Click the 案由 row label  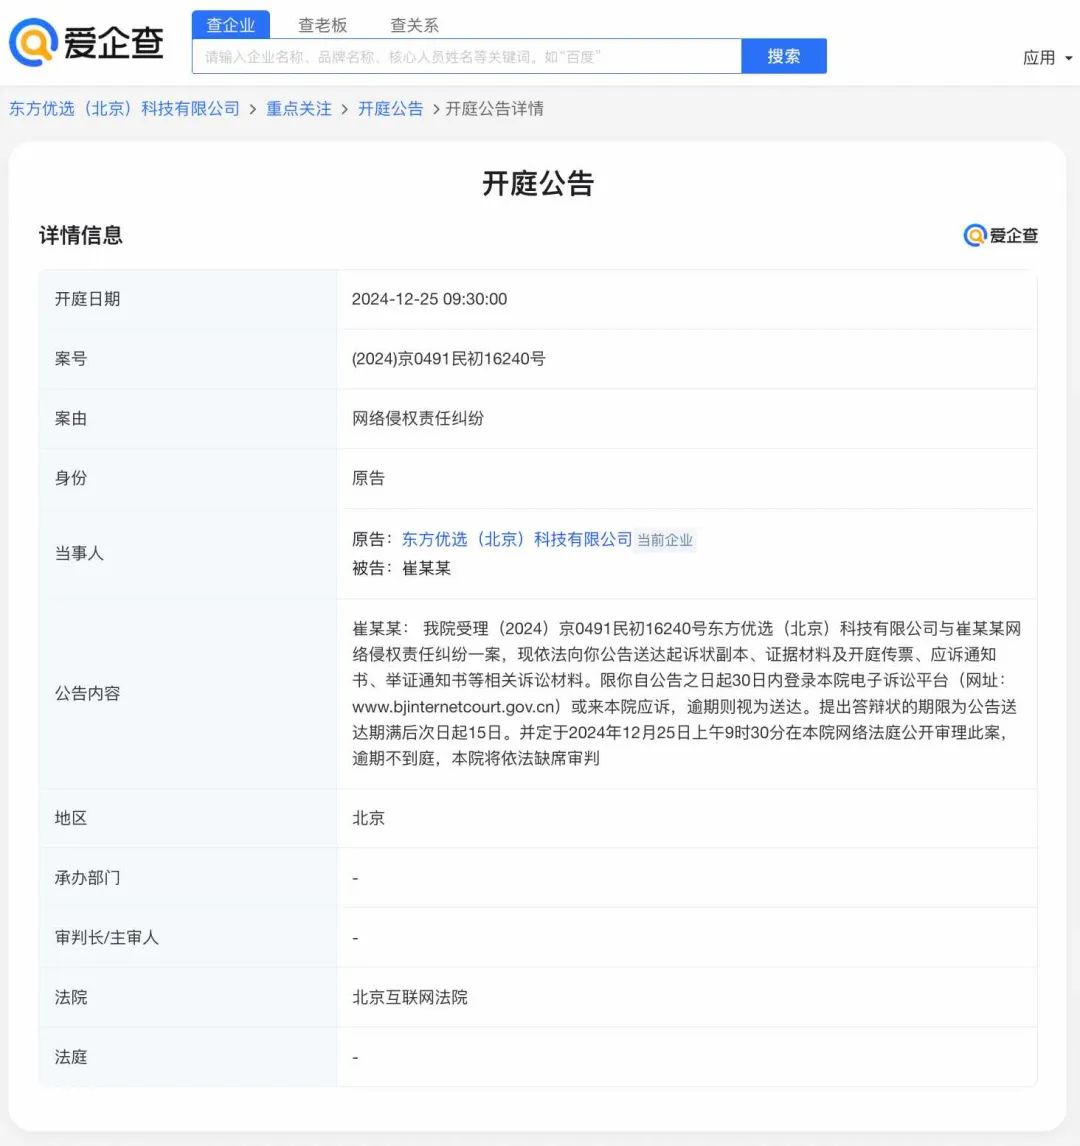click(71, 419)
